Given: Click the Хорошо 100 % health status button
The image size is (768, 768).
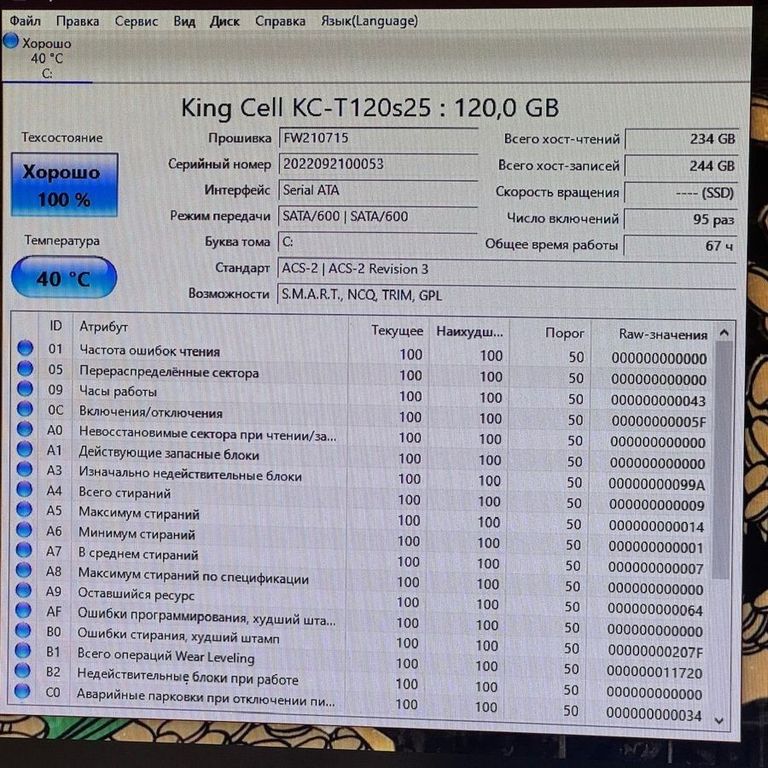Looking at the screenshot, I should (x=64, y=185).
